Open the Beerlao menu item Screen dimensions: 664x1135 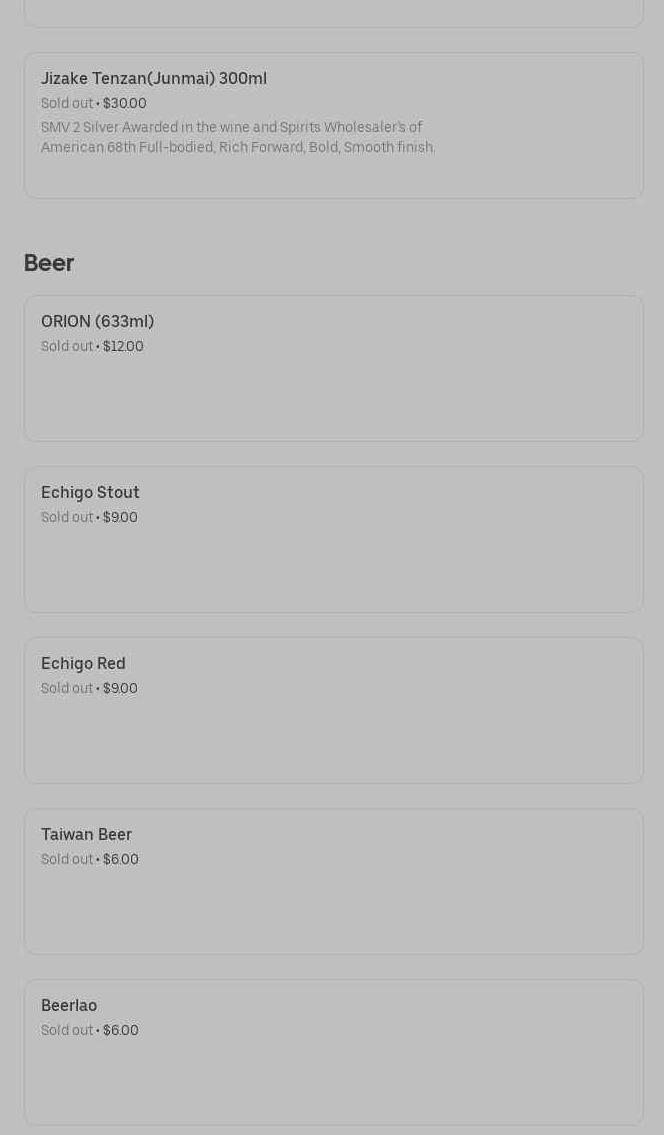pyautogui.click(x=69, y=1006)
